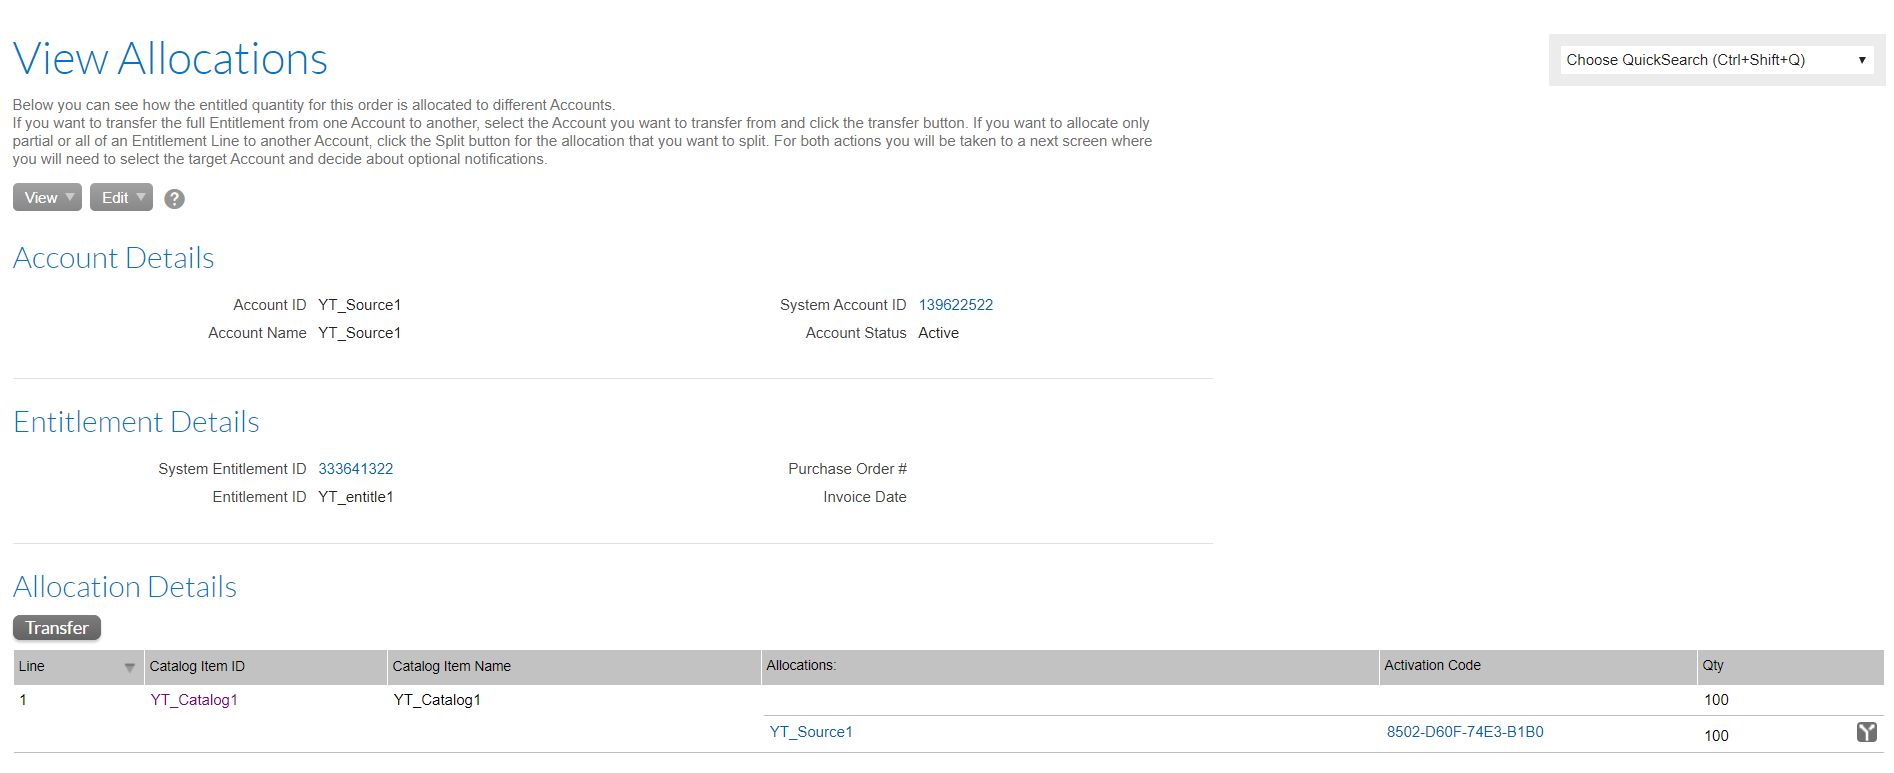Viewport: 1894px width, 773px height.
Task: Open the YT_Source1 allocation link
Action: click(811, 732)
